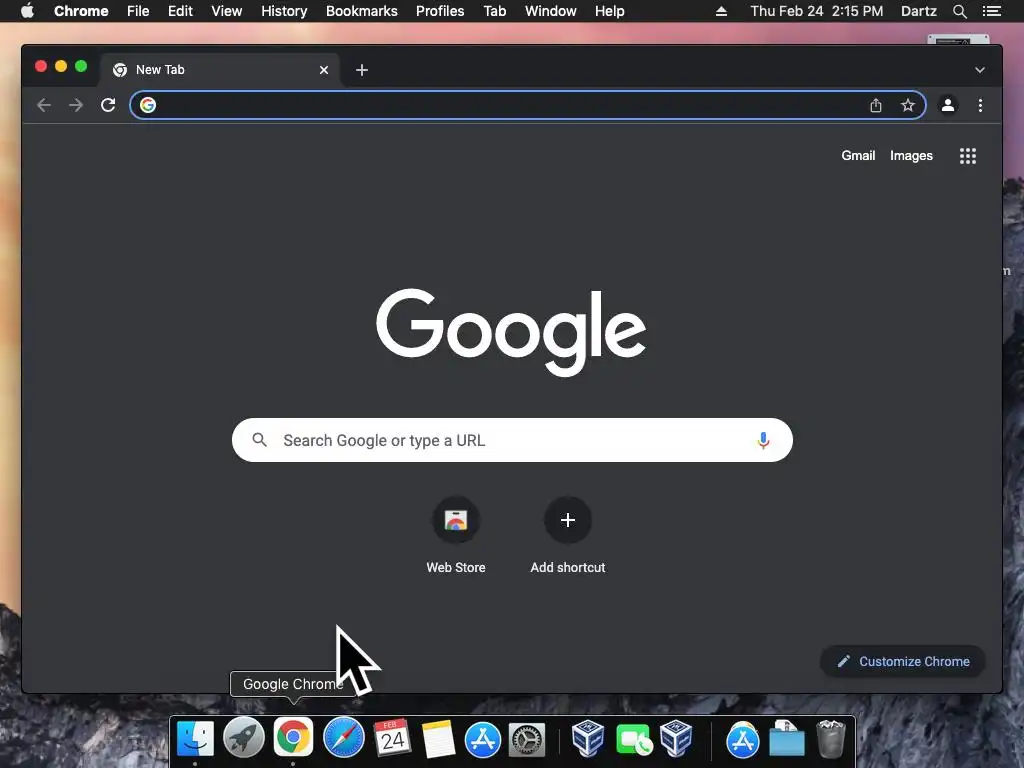Open VirtualBox icon next to System Preferences
The height and width of the screenshot is (768, 1024).
[x=588, y=739]
